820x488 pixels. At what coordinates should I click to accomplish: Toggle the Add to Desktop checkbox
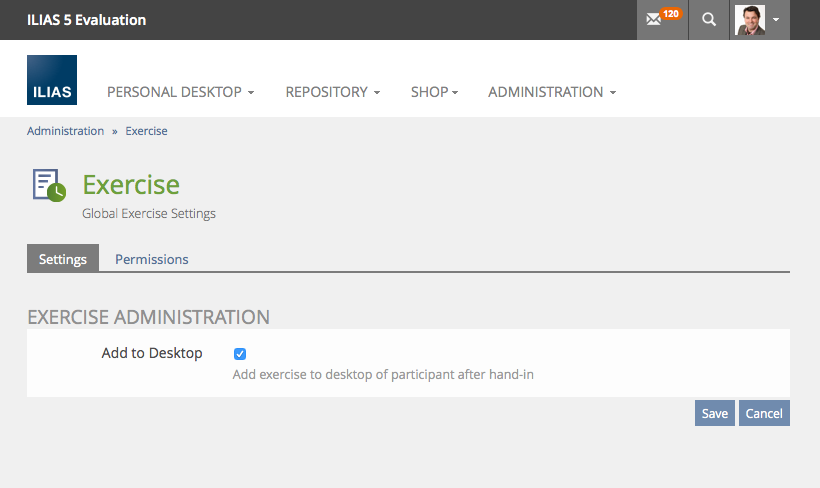point(240,354)
